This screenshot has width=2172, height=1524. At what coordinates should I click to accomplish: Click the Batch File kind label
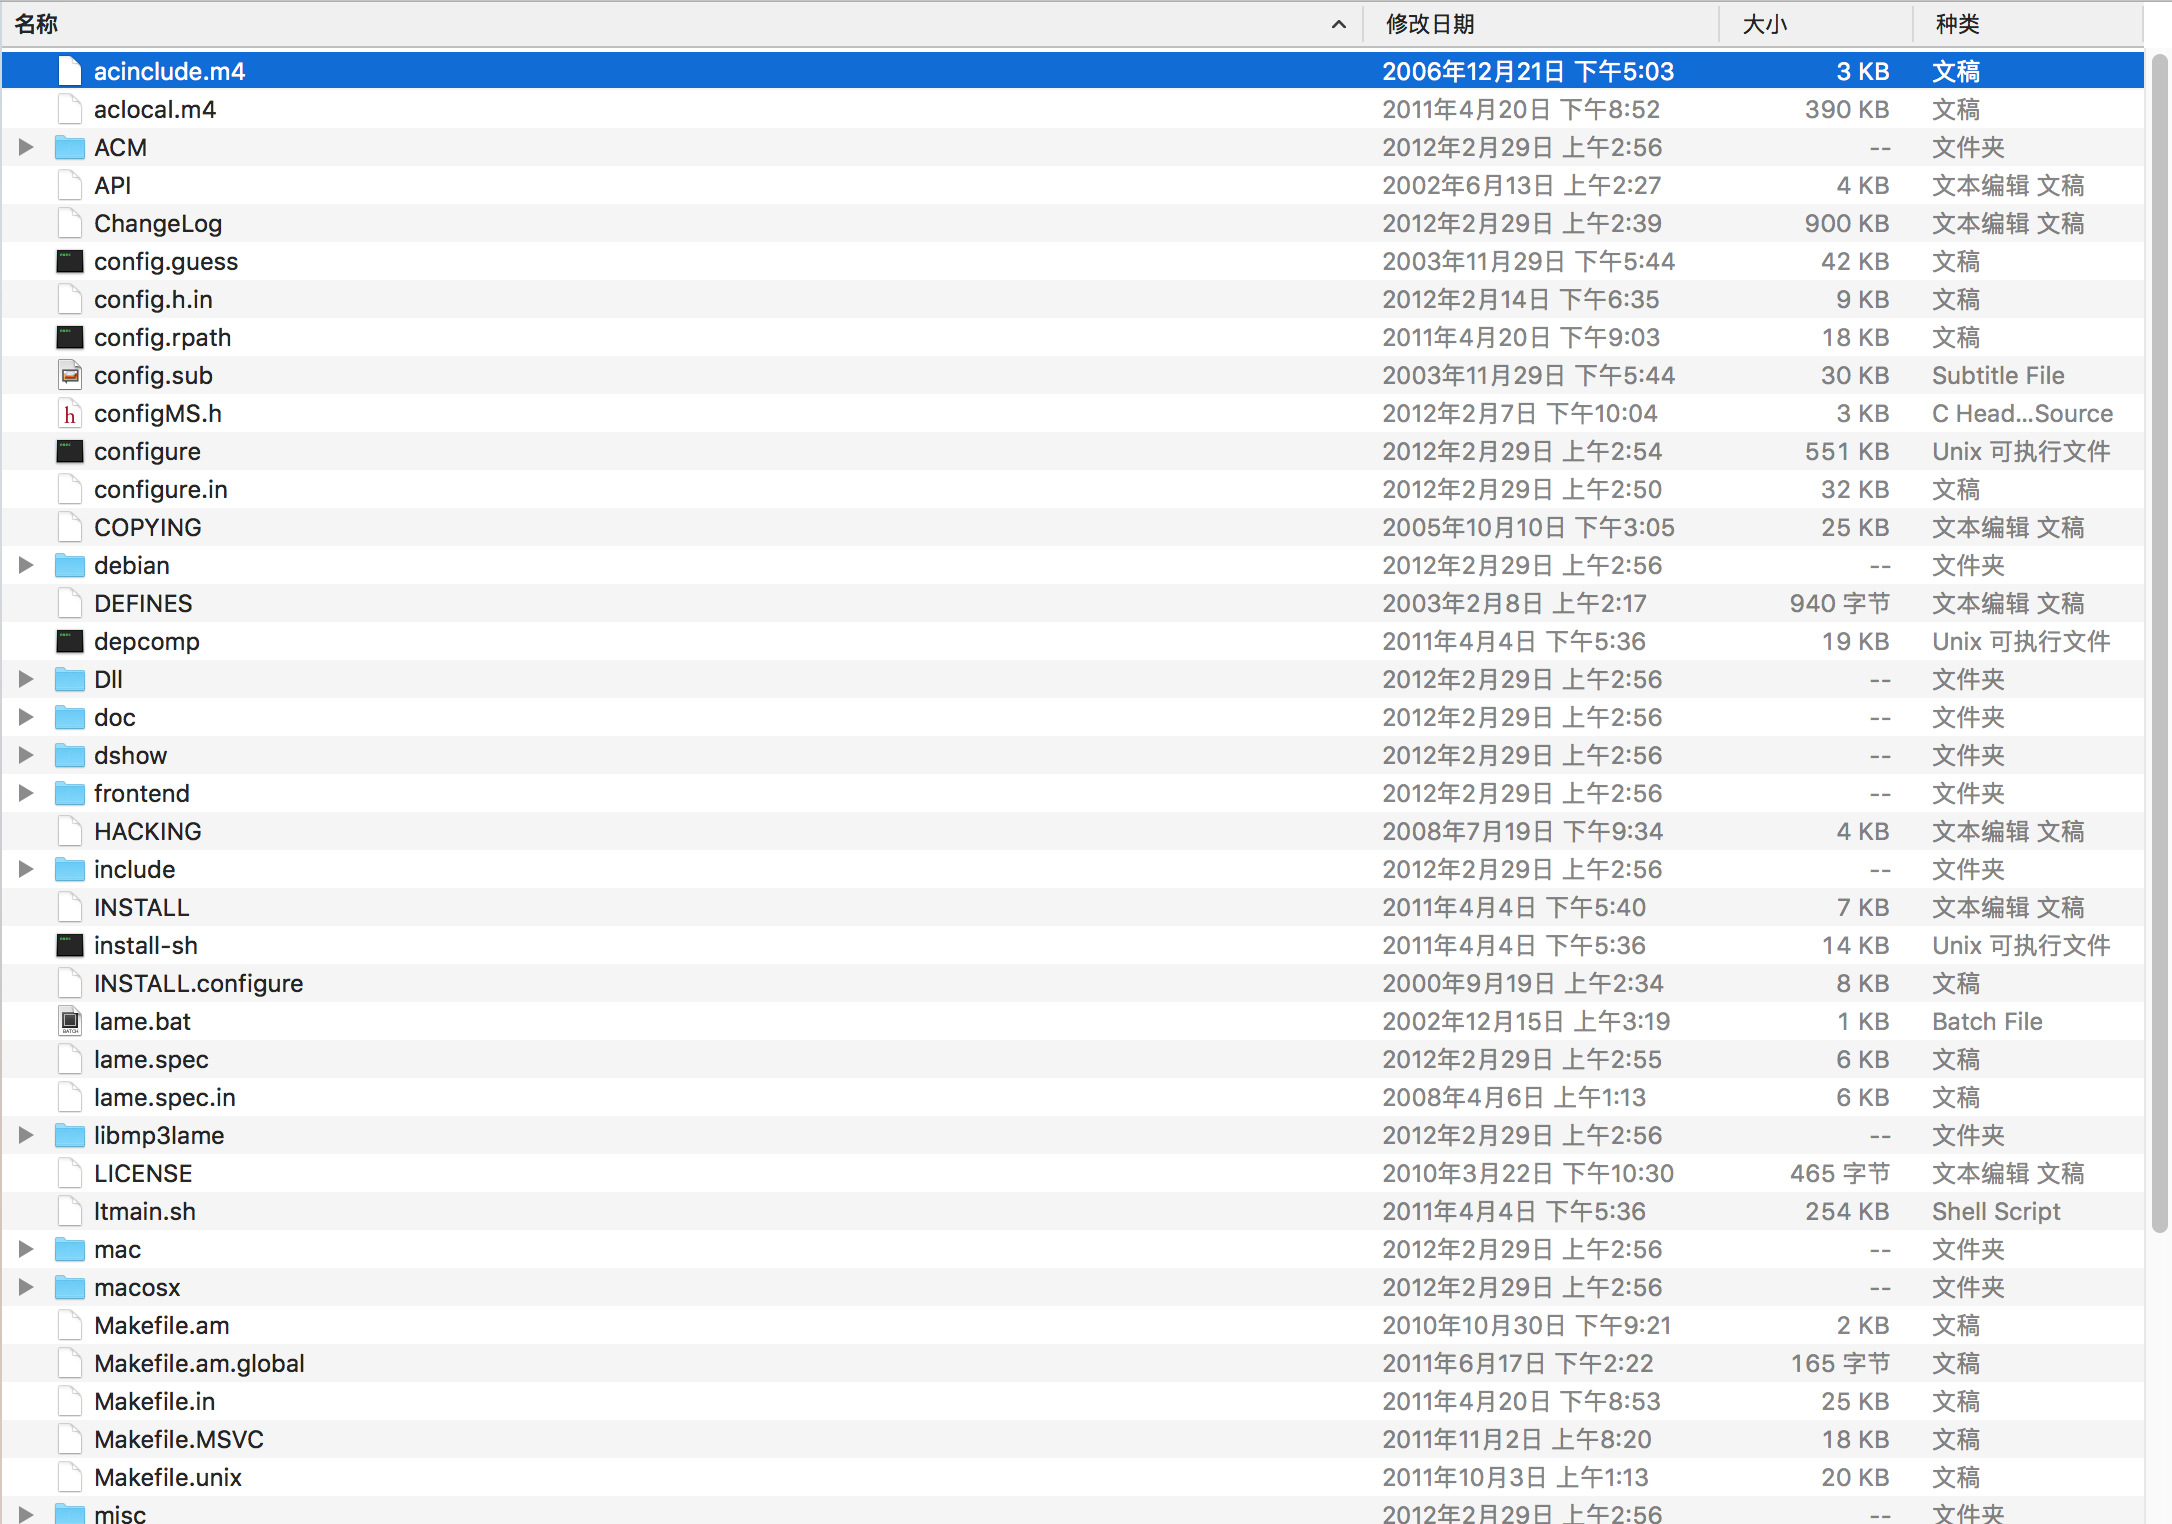click(1987, 1021)
